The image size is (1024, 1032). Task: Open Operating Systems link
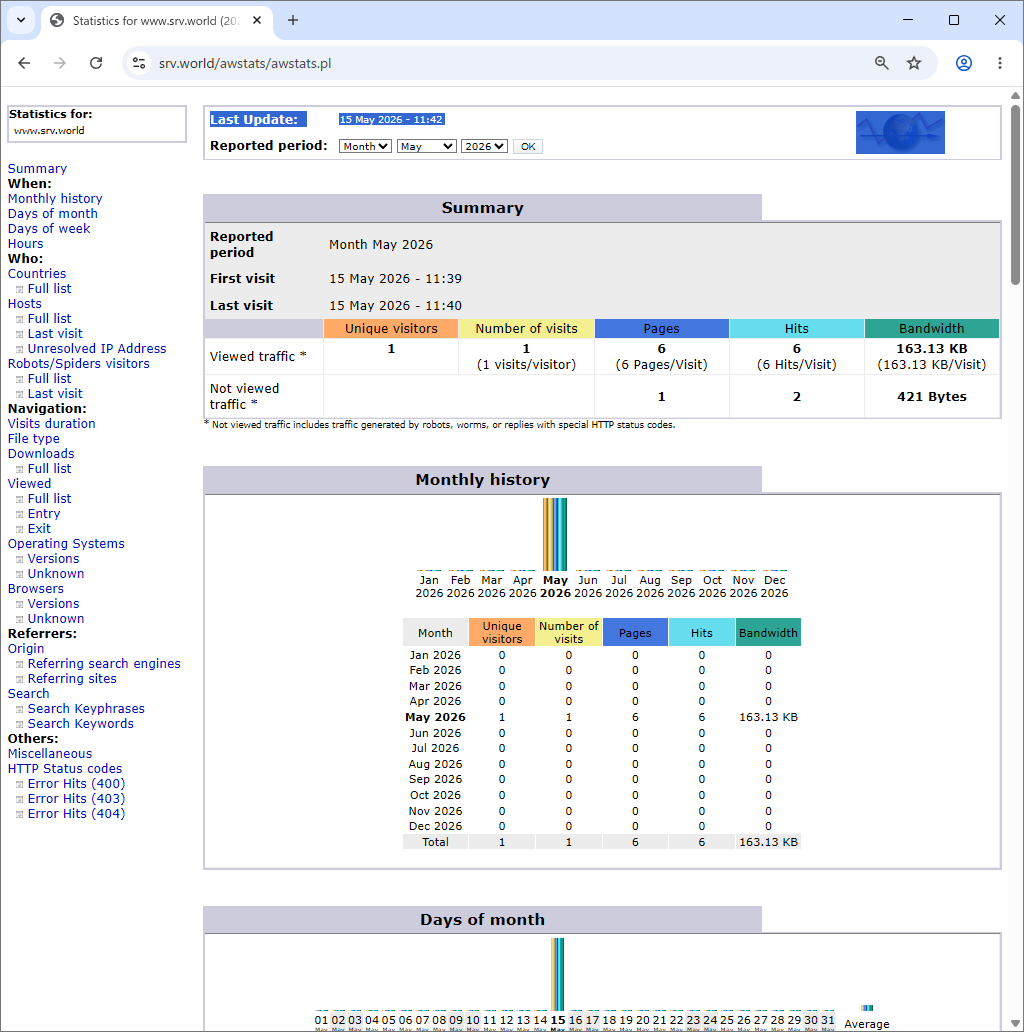click(66, 544)
